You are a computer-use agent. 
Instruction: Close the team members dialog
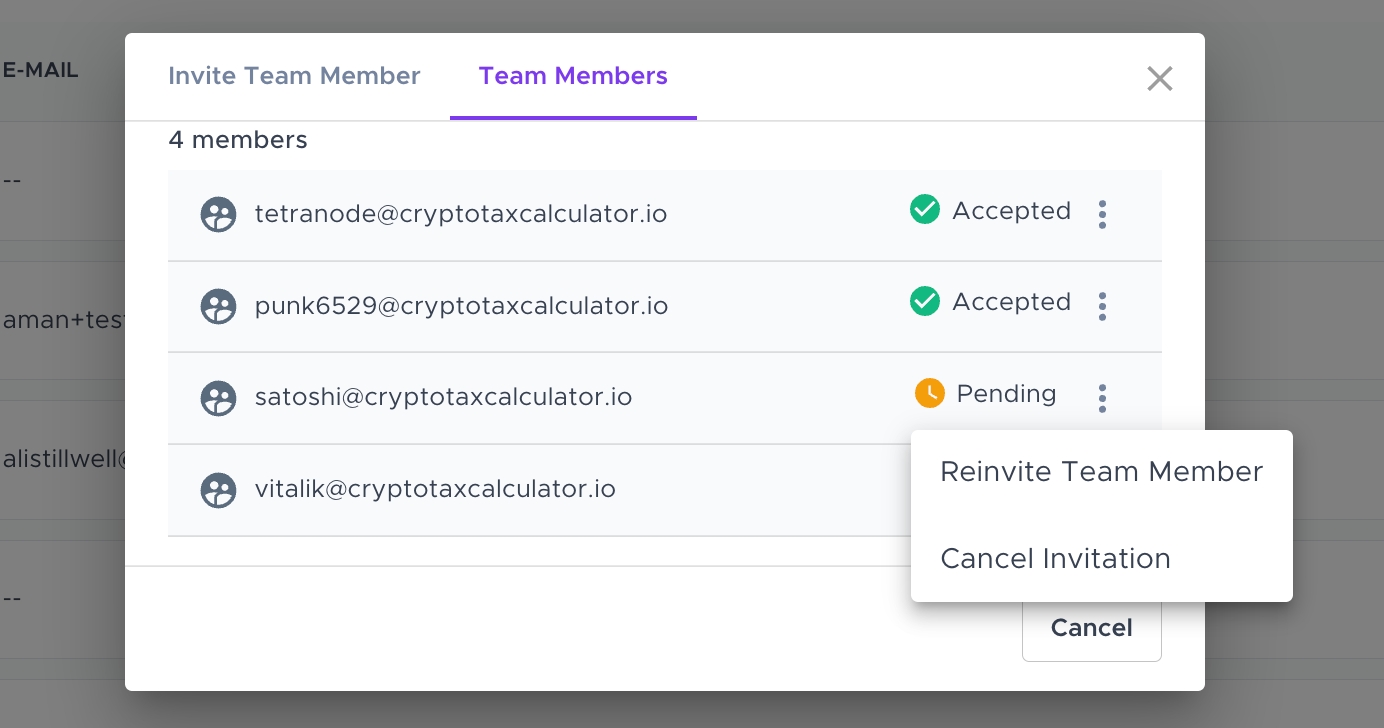click(1159, 78)
